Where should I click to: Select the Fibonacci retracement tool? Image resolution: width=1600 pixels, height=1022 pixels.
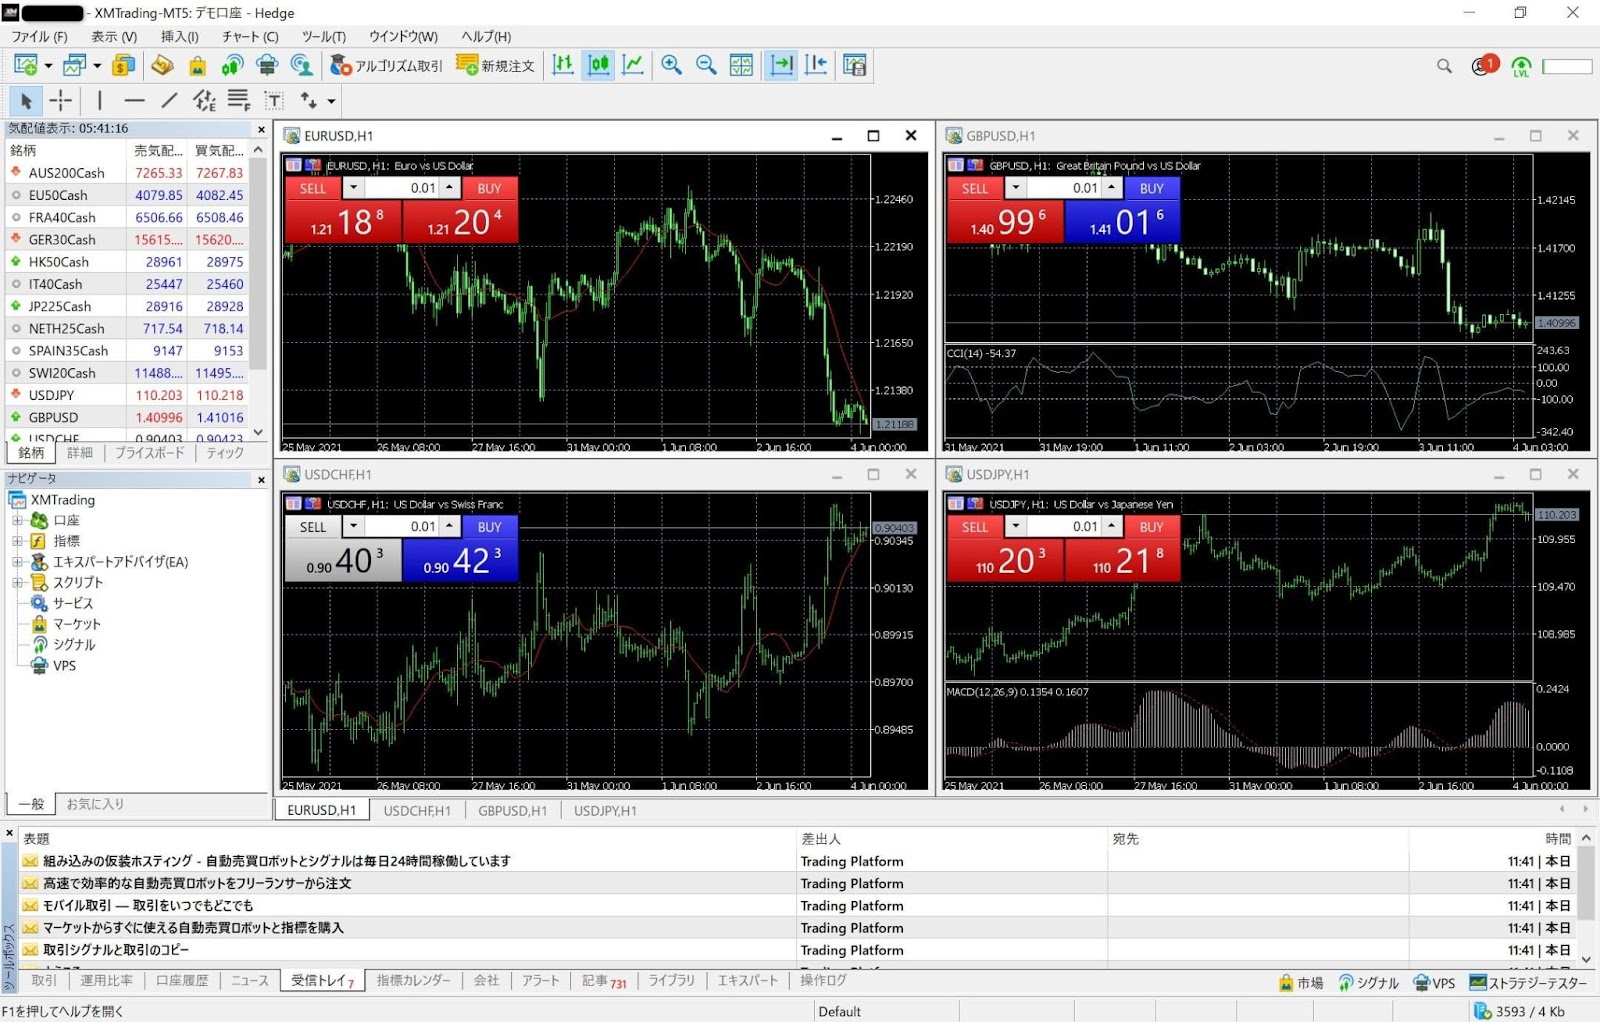point(238,100)
